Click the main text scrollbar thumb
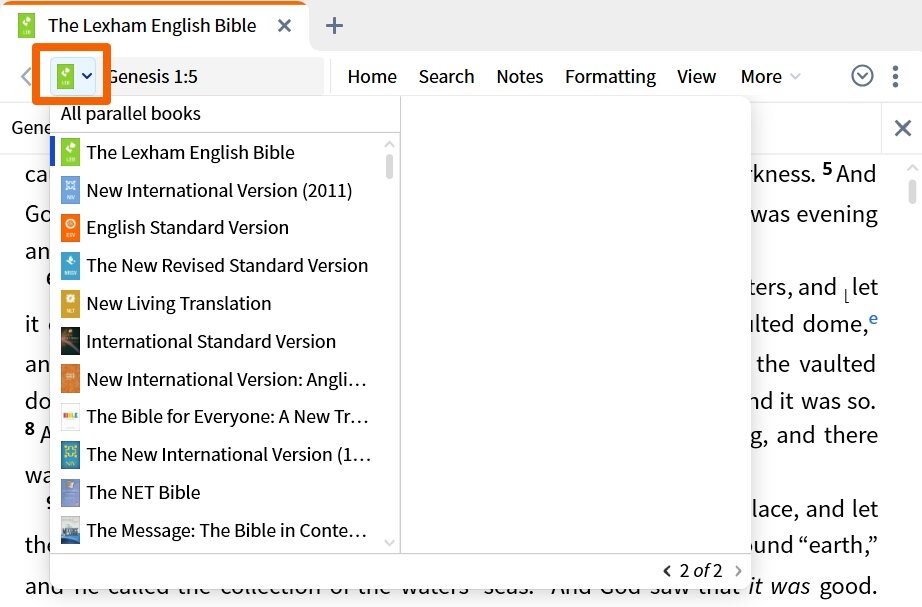 click(912, 191)
